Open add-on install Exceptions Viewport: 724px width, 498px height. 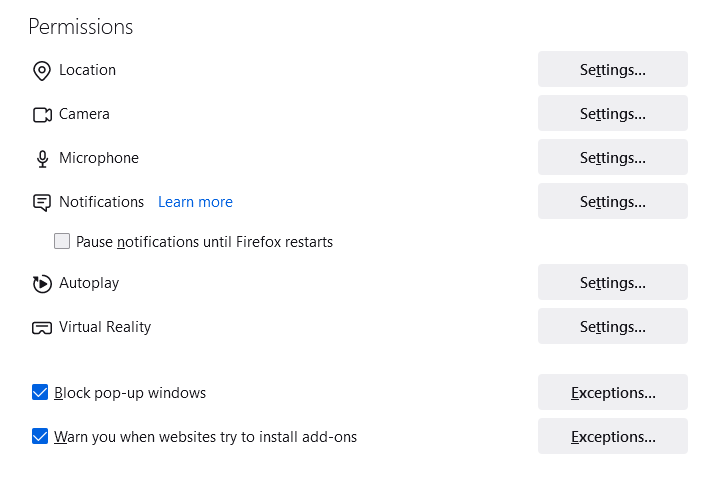tap(612, 437)
